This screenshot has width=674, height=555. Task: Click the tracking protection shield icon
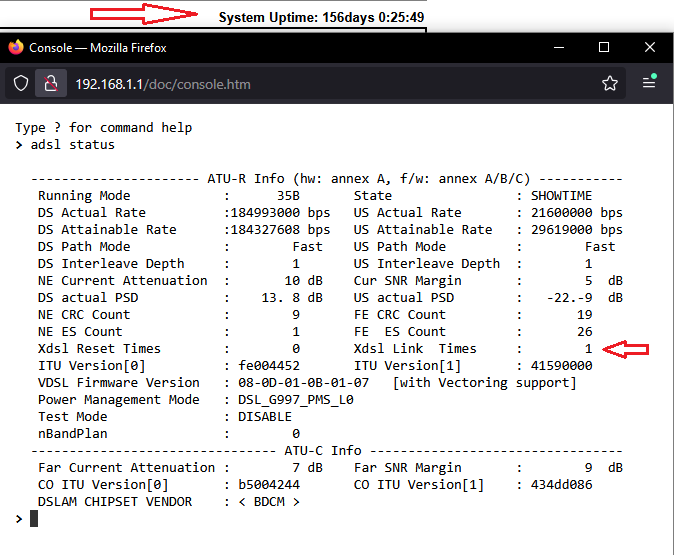click(21, 83)
